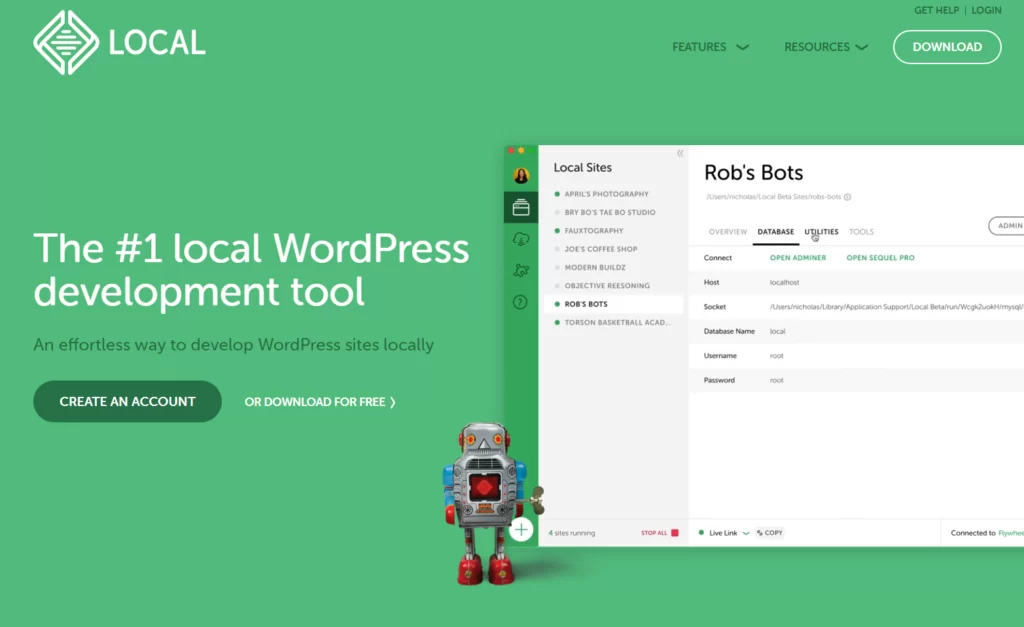
Task: Click the Database Name value local
Action: click(x=777, y=331)
